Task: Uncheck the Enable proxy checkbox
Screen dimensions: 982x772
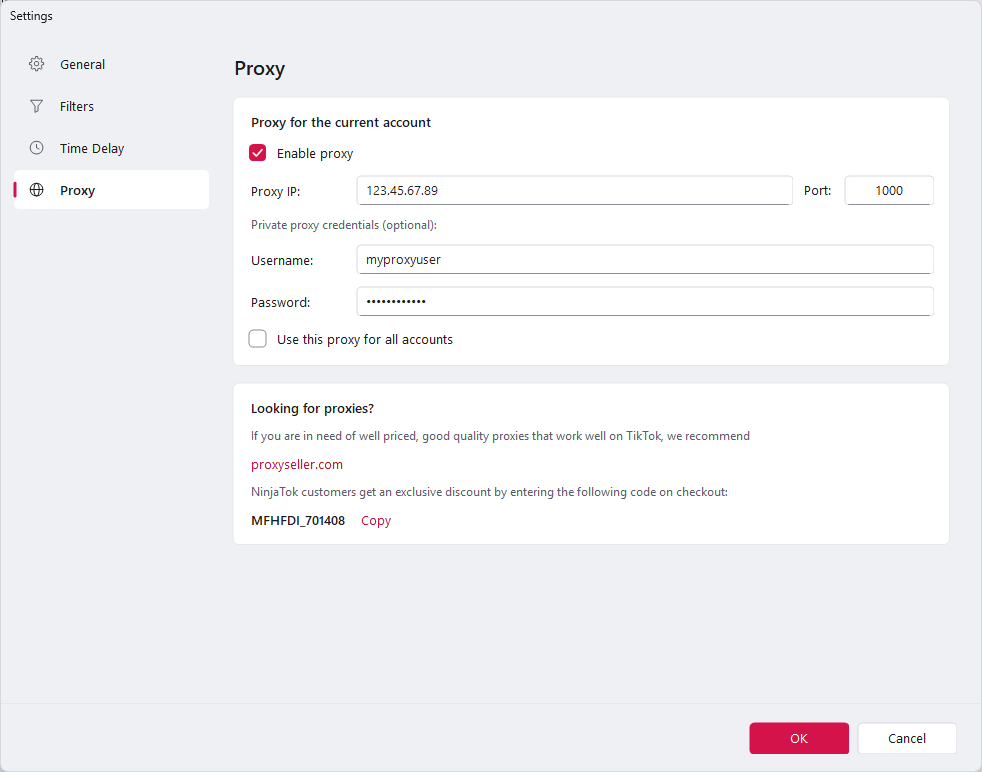Action: click(257, 153)
